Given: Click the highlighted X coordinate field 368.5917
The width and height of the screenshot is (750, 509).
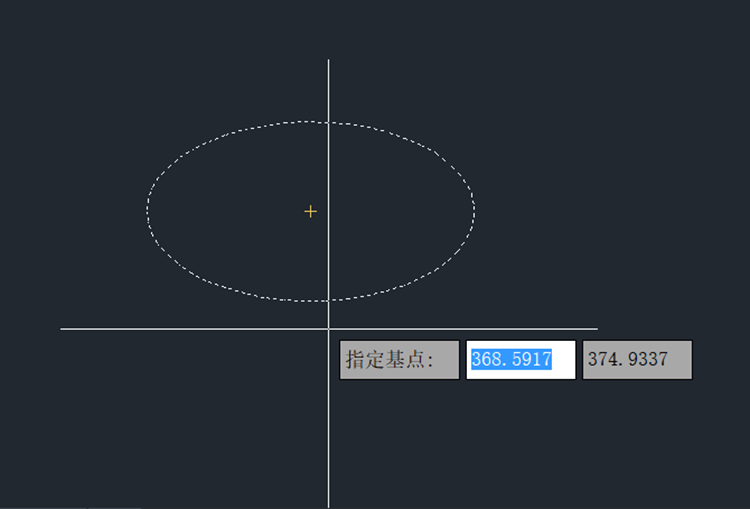Looking at the screenshot, I should point(521,360).
